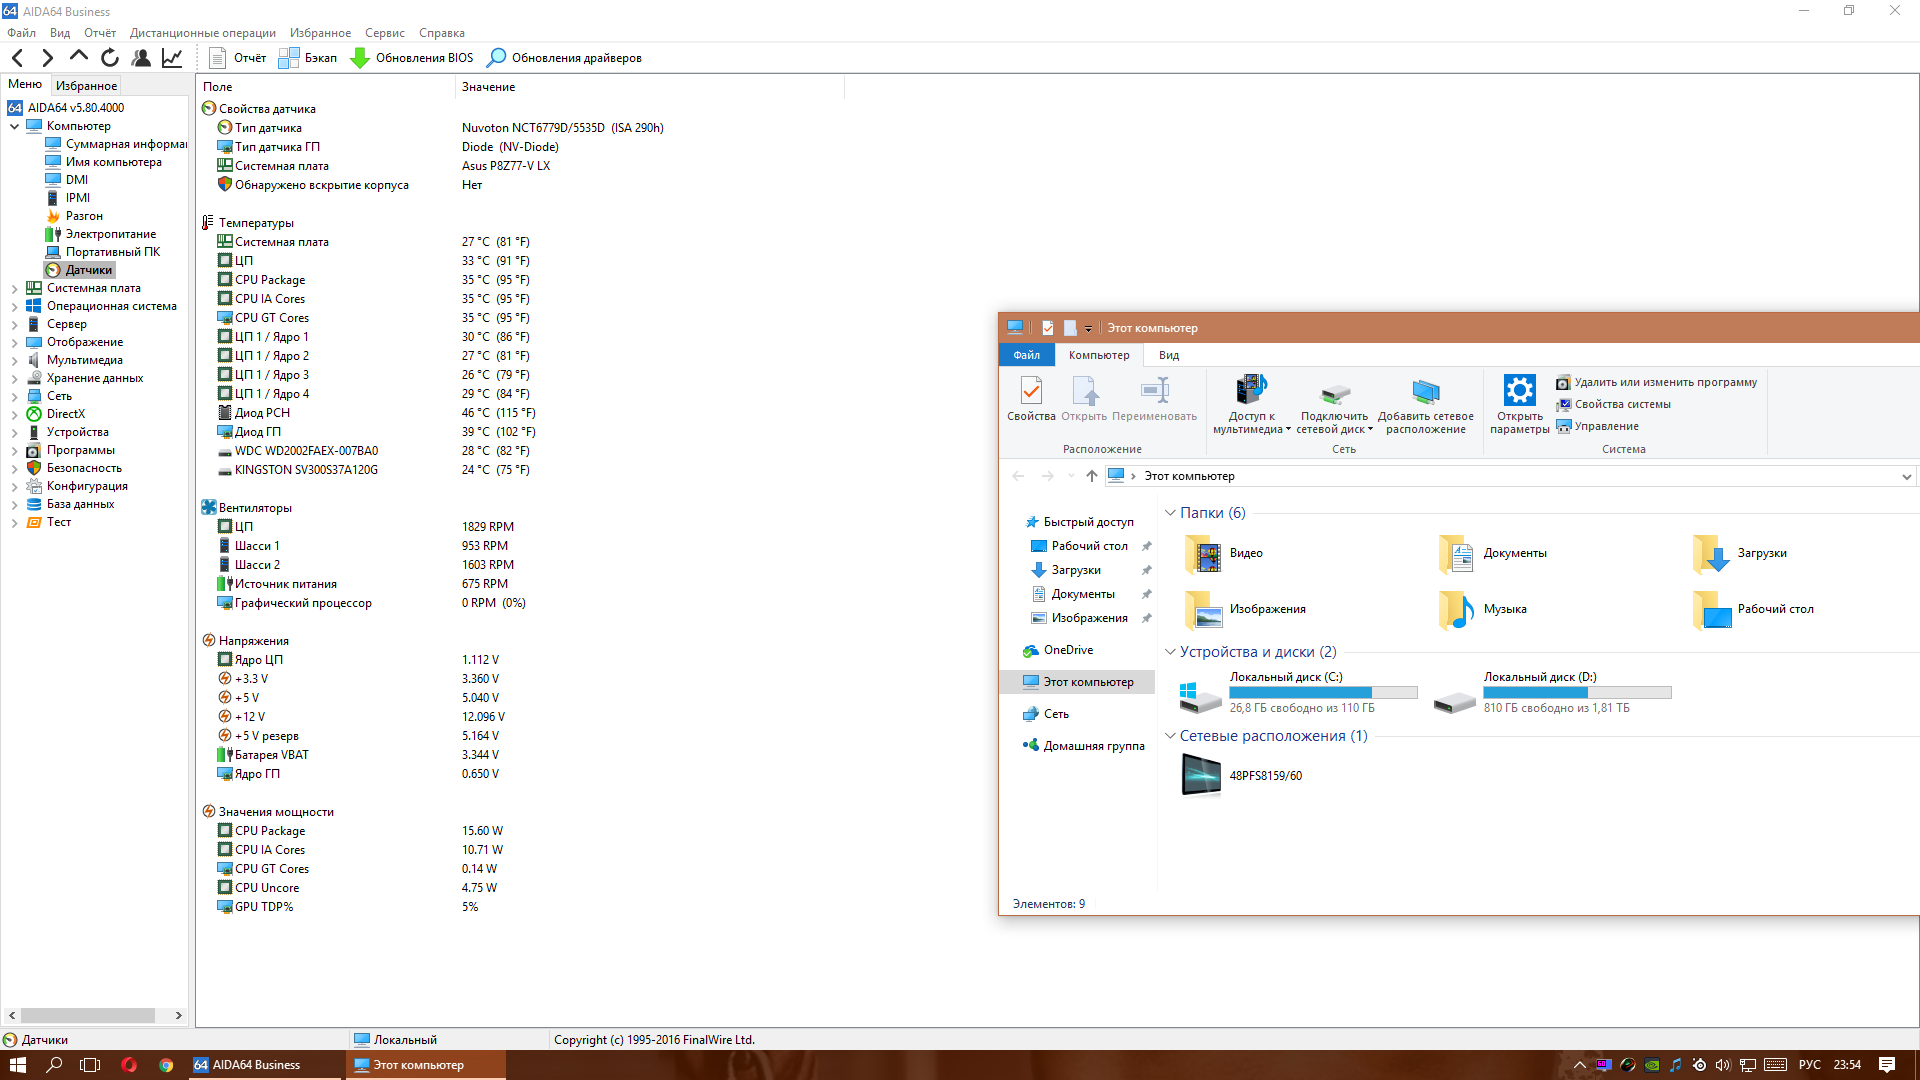
Task: Open the graph chart icon in AIDA64 toolbar
Action: pos(172,58)
